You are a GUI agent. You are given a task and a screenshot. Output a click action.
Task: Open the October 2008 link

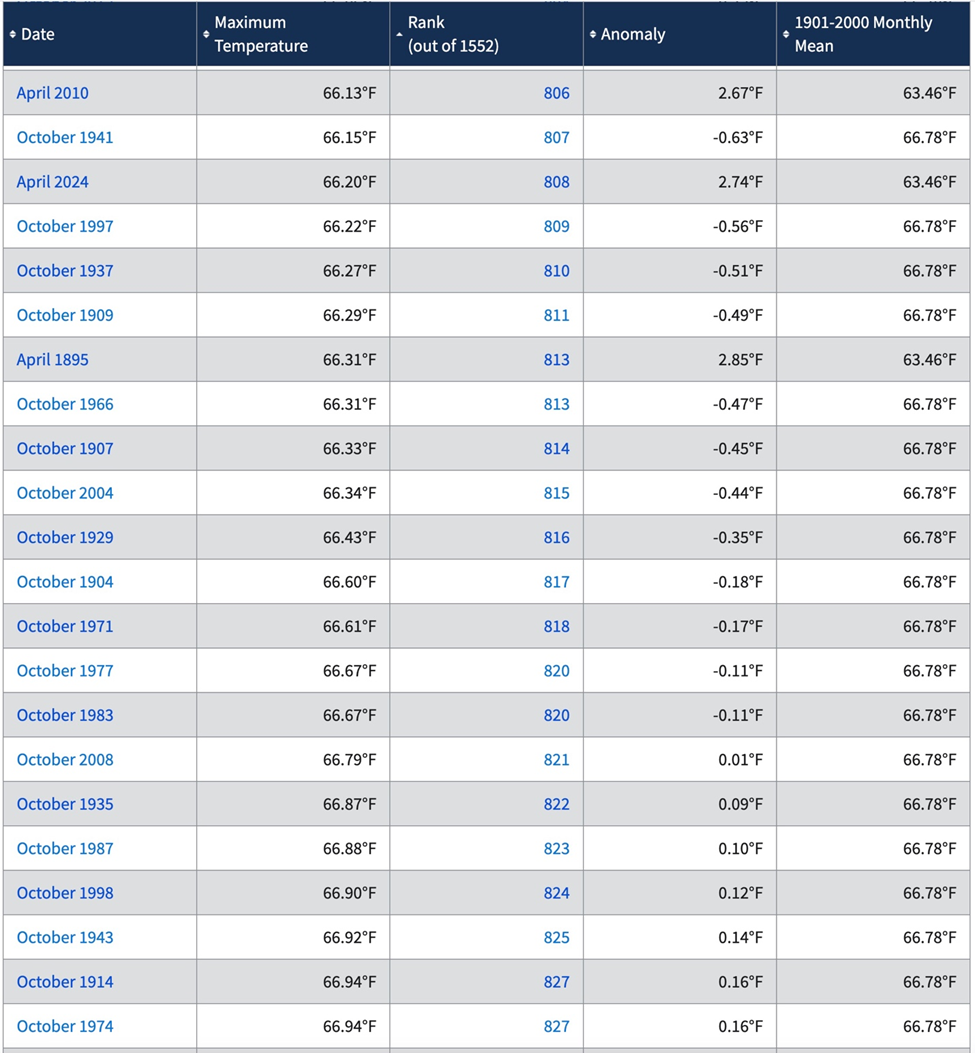tap(65, 760)
